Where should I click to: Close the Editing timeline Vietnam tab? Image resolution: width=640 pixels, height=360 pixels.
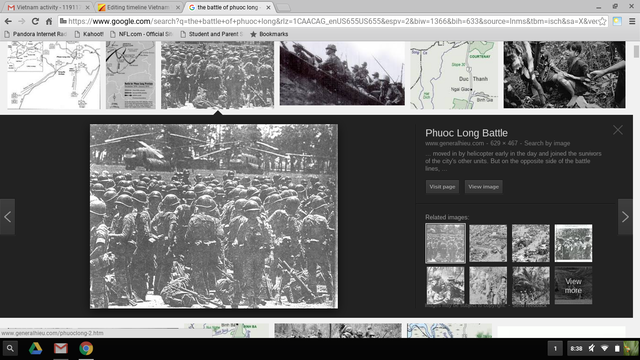178,7
